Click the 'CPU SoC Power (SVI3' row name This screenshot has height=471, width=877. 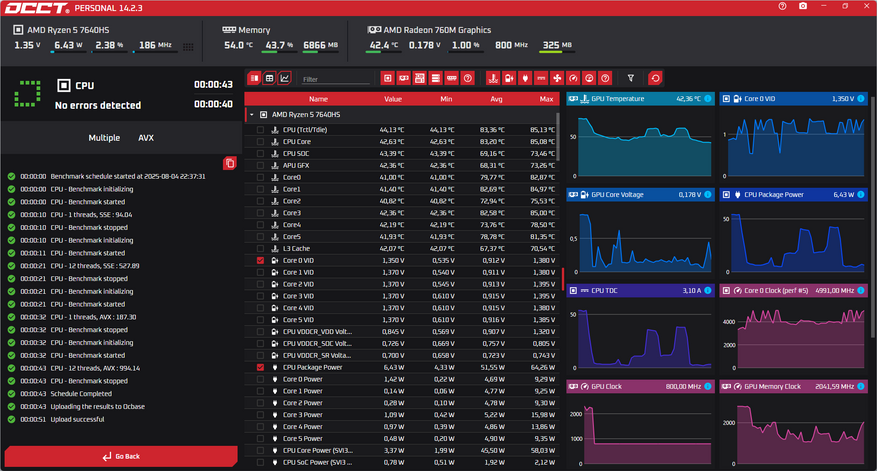(x=317, y=463)
